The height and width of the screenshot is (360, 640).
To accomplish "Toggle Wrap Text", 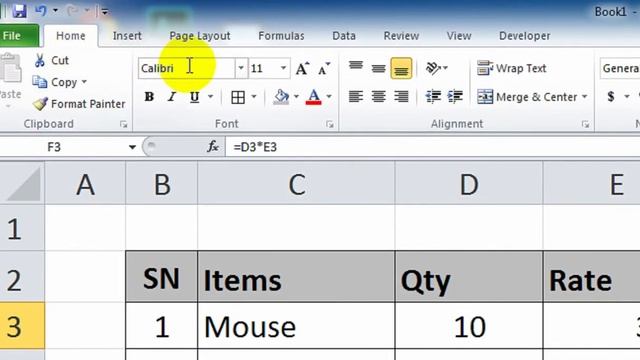I will tap(512, 68).
